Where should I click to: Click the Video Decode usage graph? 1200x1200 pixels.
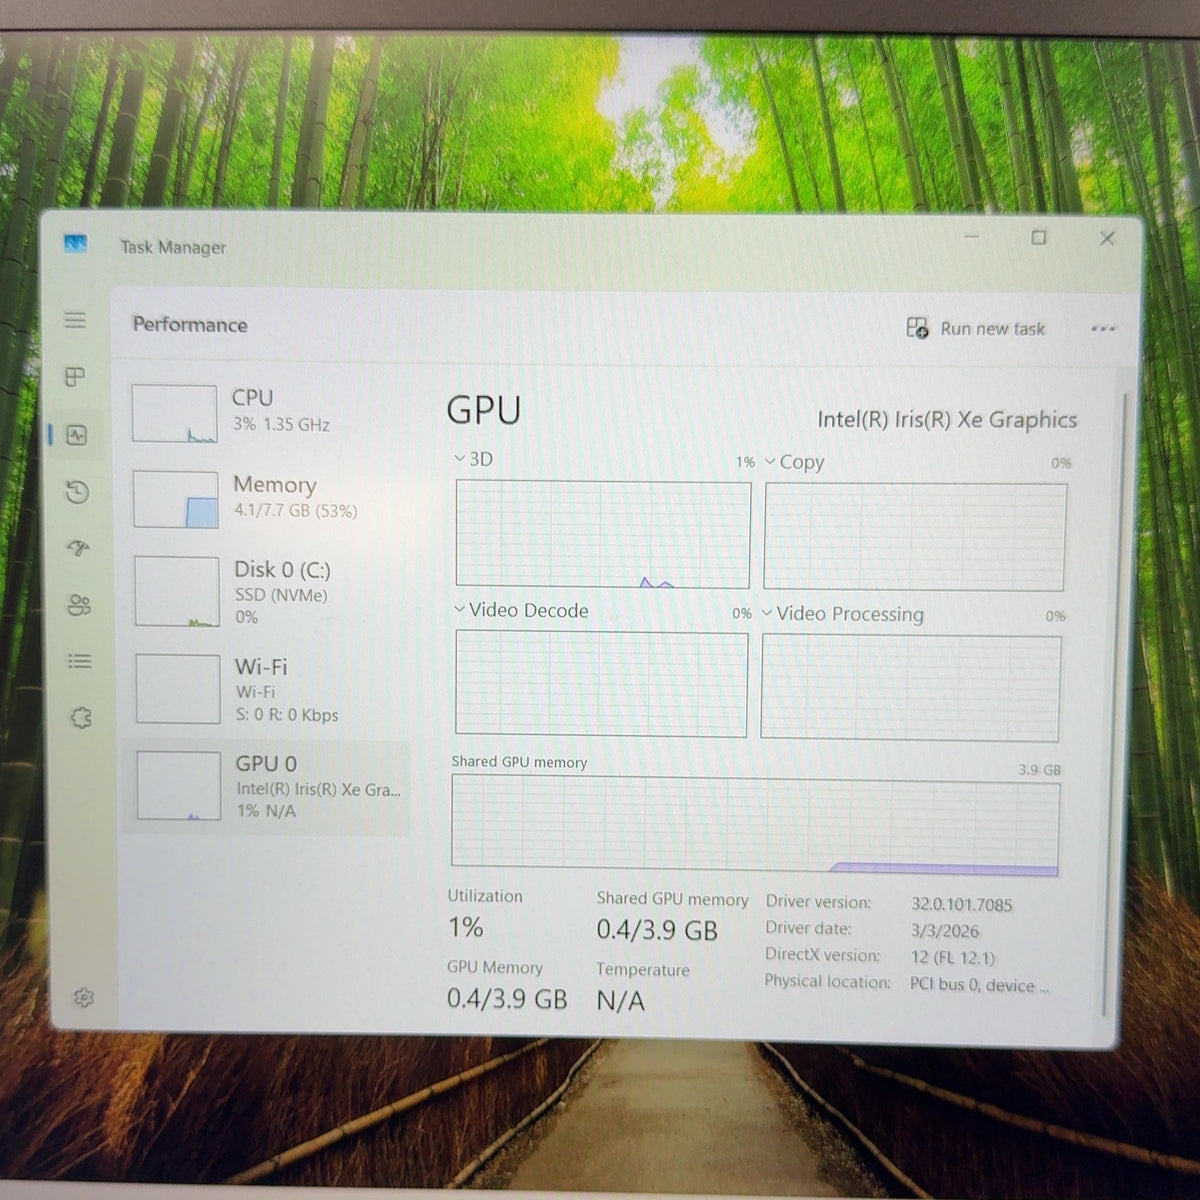click(601, 683)
